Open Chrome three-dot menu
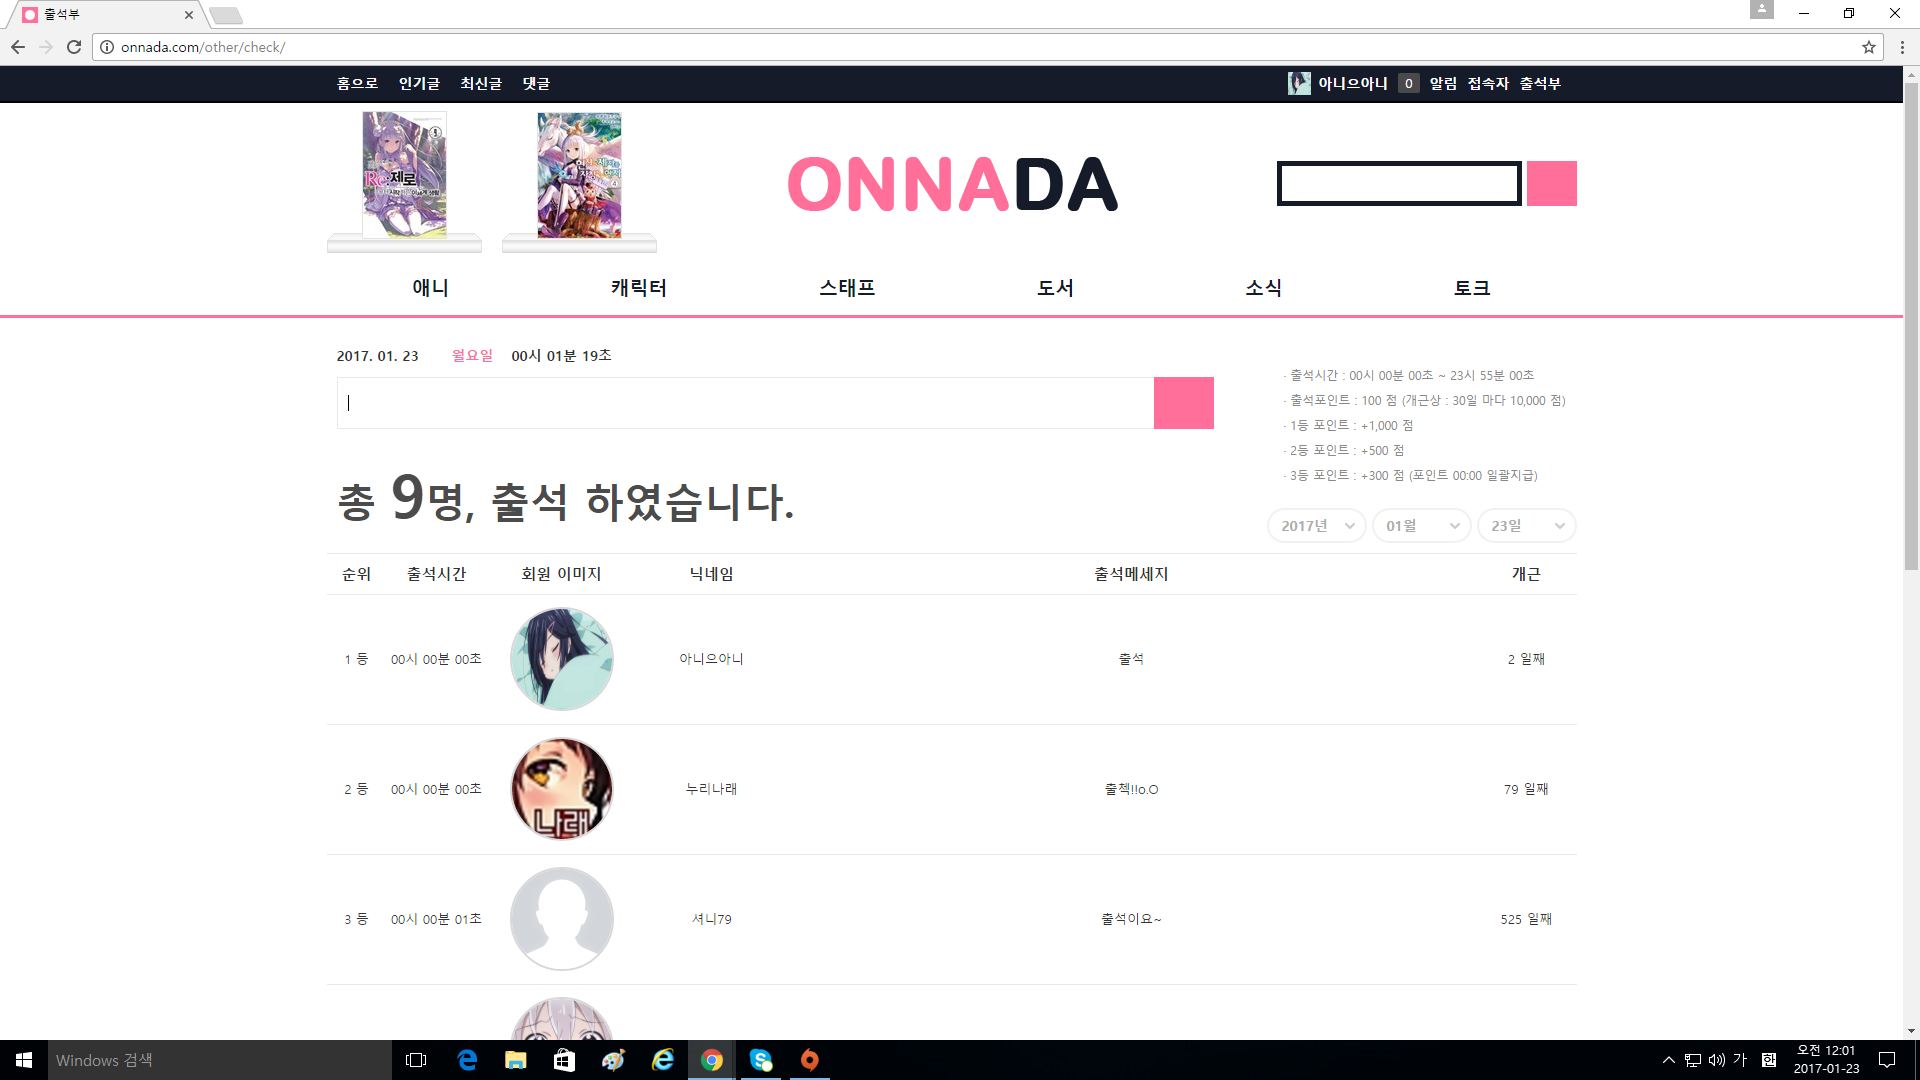 (1902, 47)
